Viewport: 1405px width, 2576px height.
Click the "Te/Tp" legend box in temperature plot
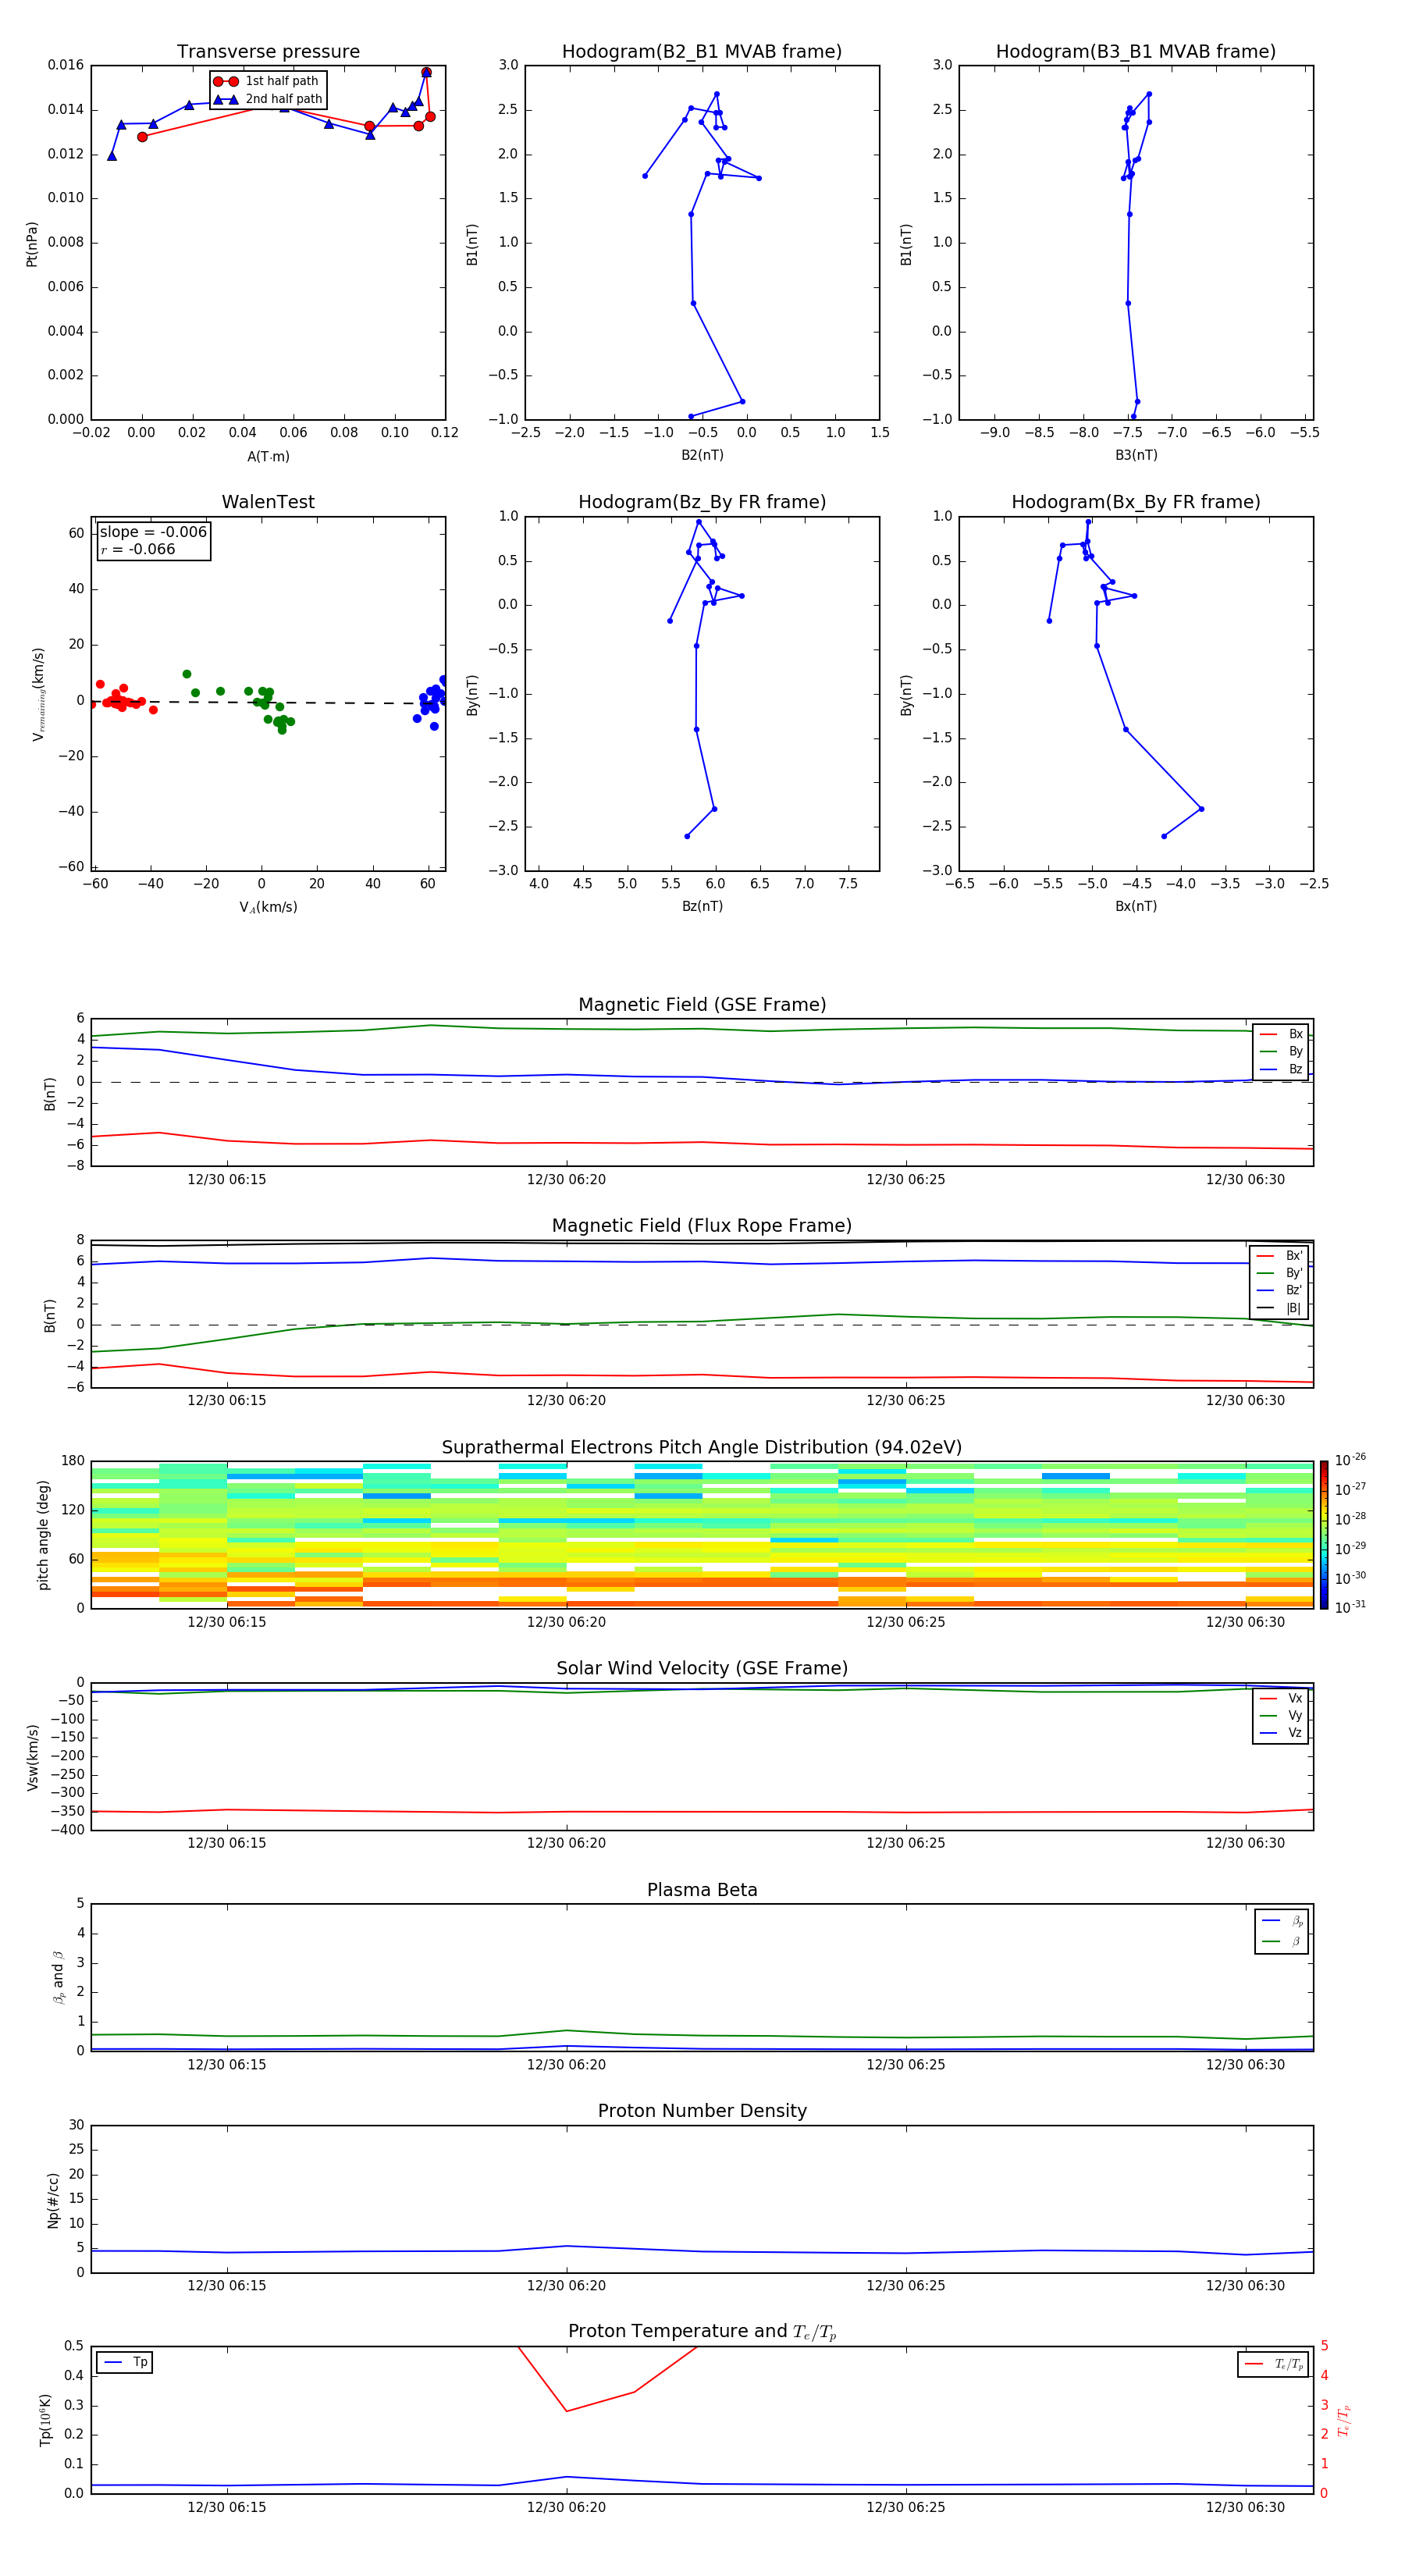(x=1272, y=2364)
